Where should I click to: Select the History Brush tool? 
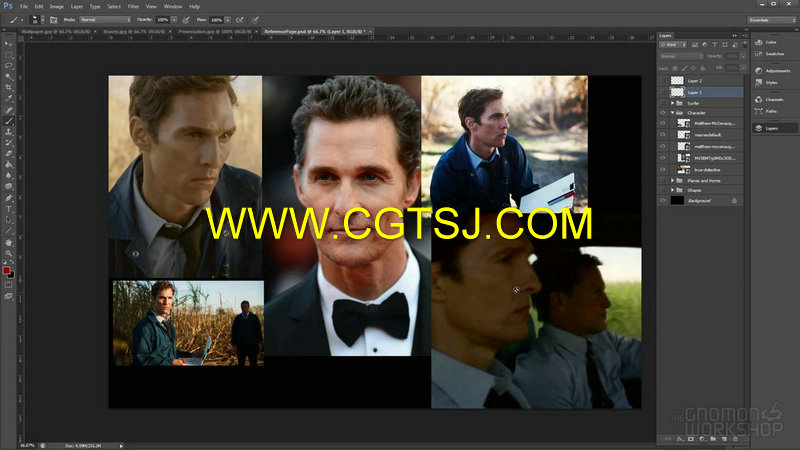pyautogui.click(x=8, y=143)
